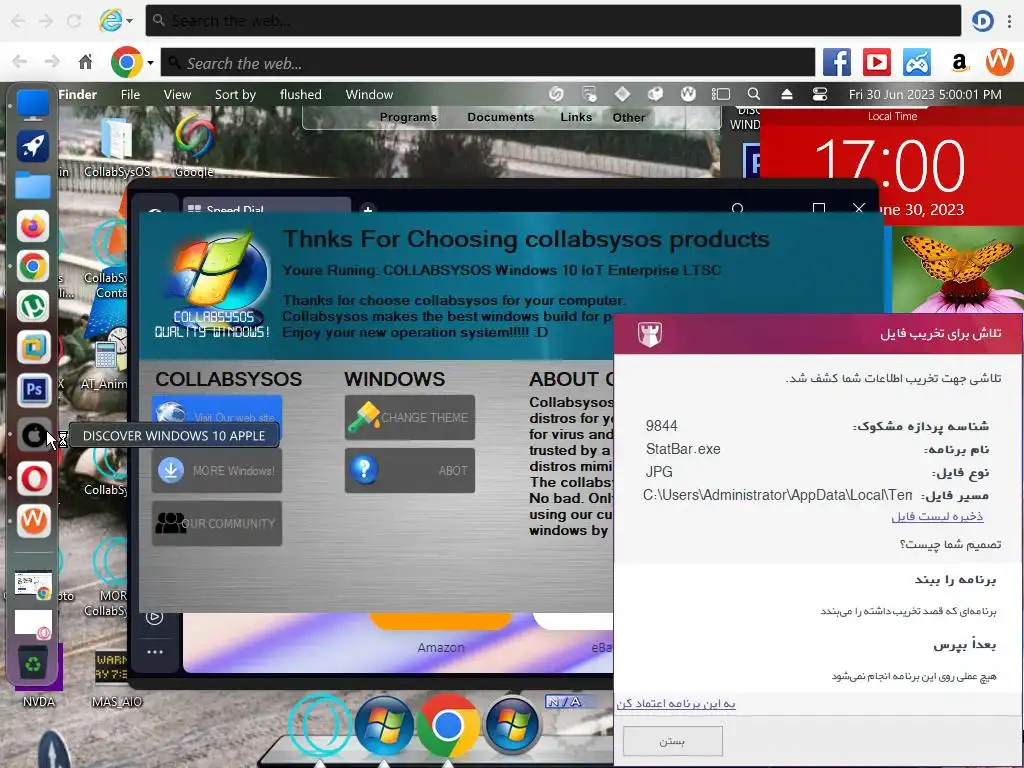Open the Window menu
This screenshot has width=1024, height=768.
369,94
